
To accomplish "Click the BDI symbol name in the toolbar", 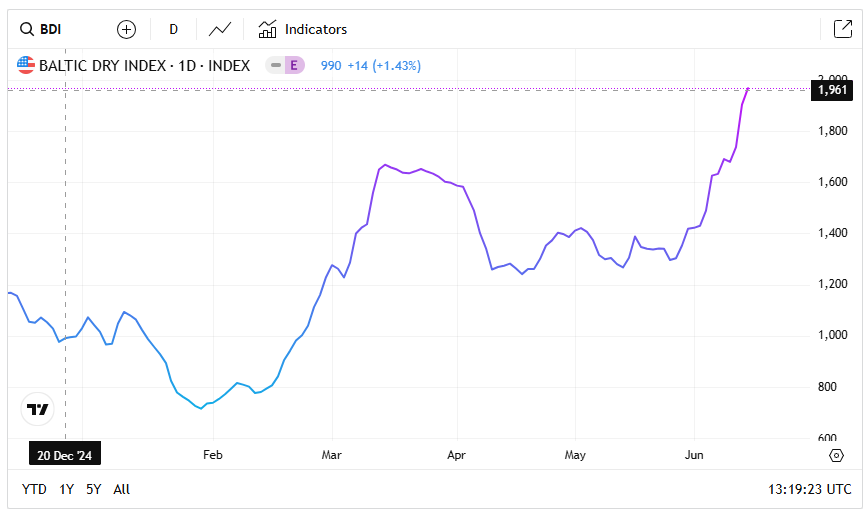I will point(51,29).
